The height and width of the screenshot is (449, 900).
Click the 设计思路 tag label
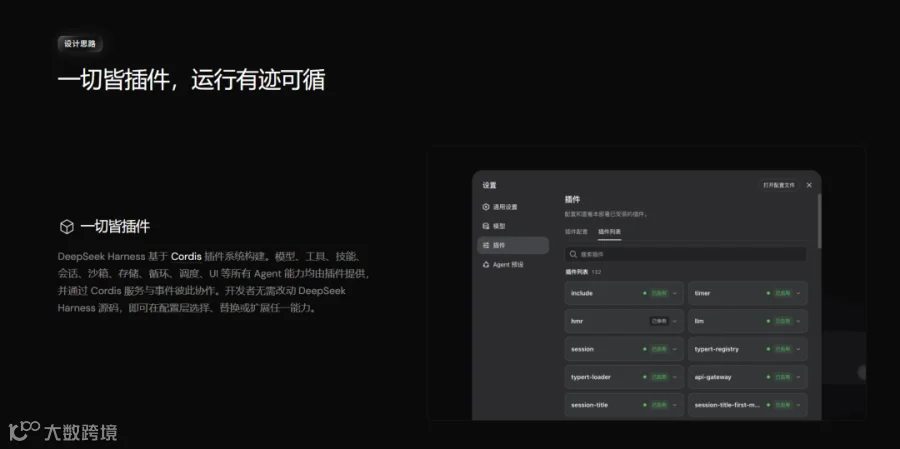(x=80, y=44)
